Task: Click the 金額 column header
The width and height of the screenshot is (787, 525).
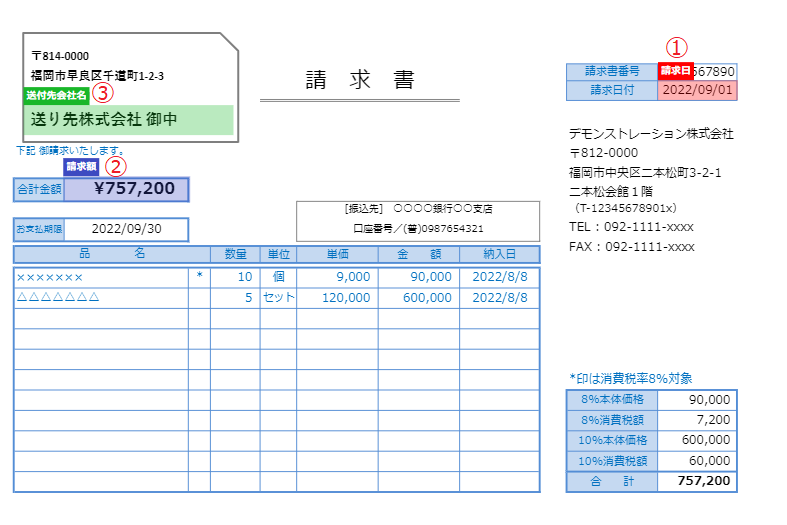Action: 419,254
